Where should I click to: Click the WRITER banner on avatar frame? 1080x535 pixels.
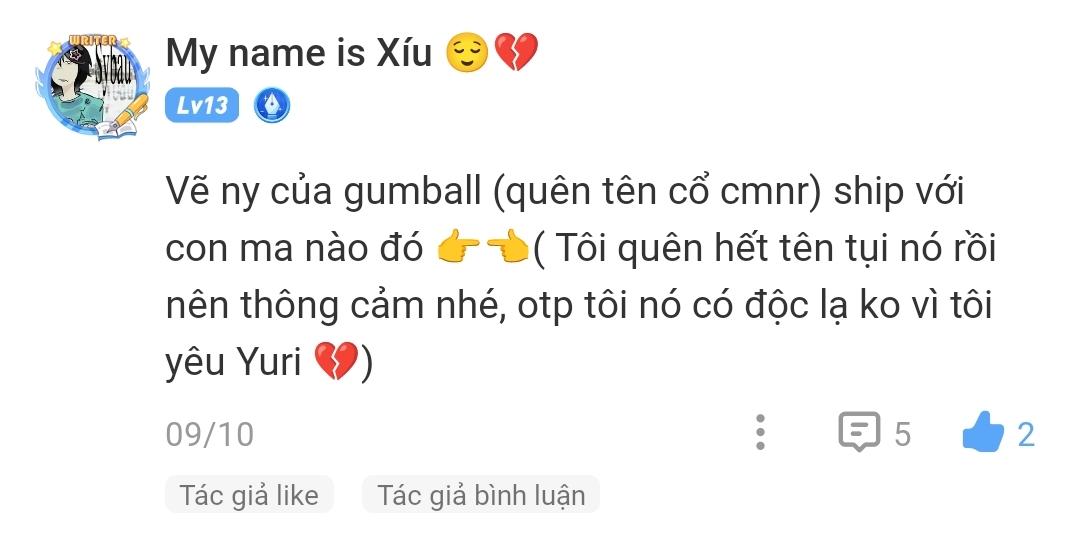(x=90, y=41)
